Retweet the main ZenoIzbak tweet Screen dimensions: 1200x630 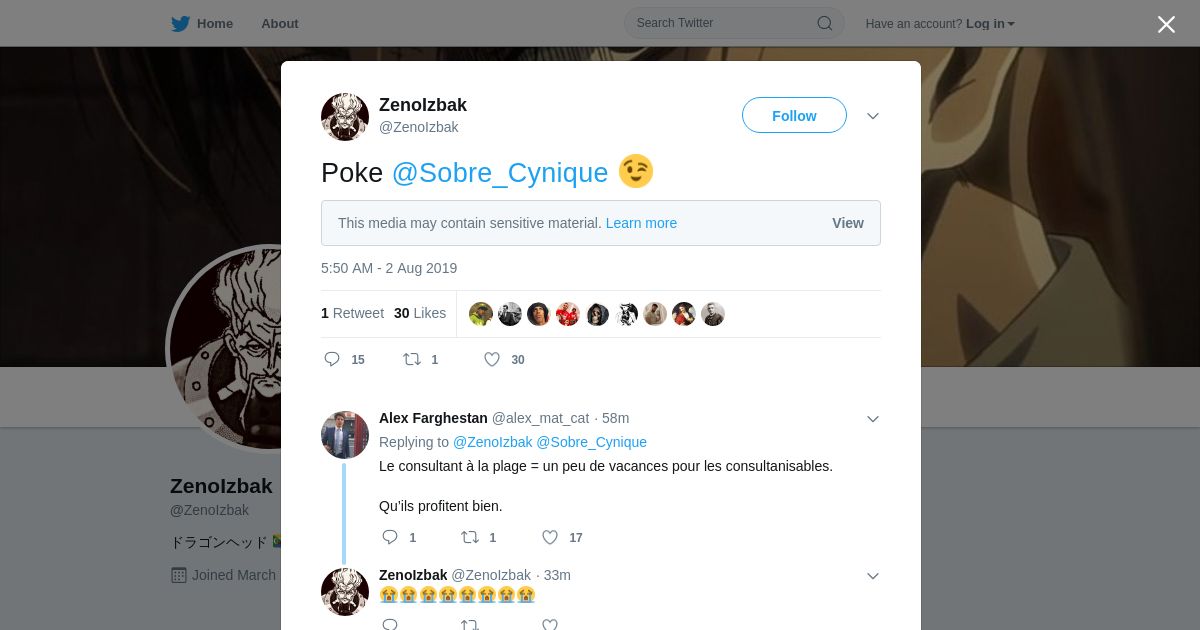412,359
